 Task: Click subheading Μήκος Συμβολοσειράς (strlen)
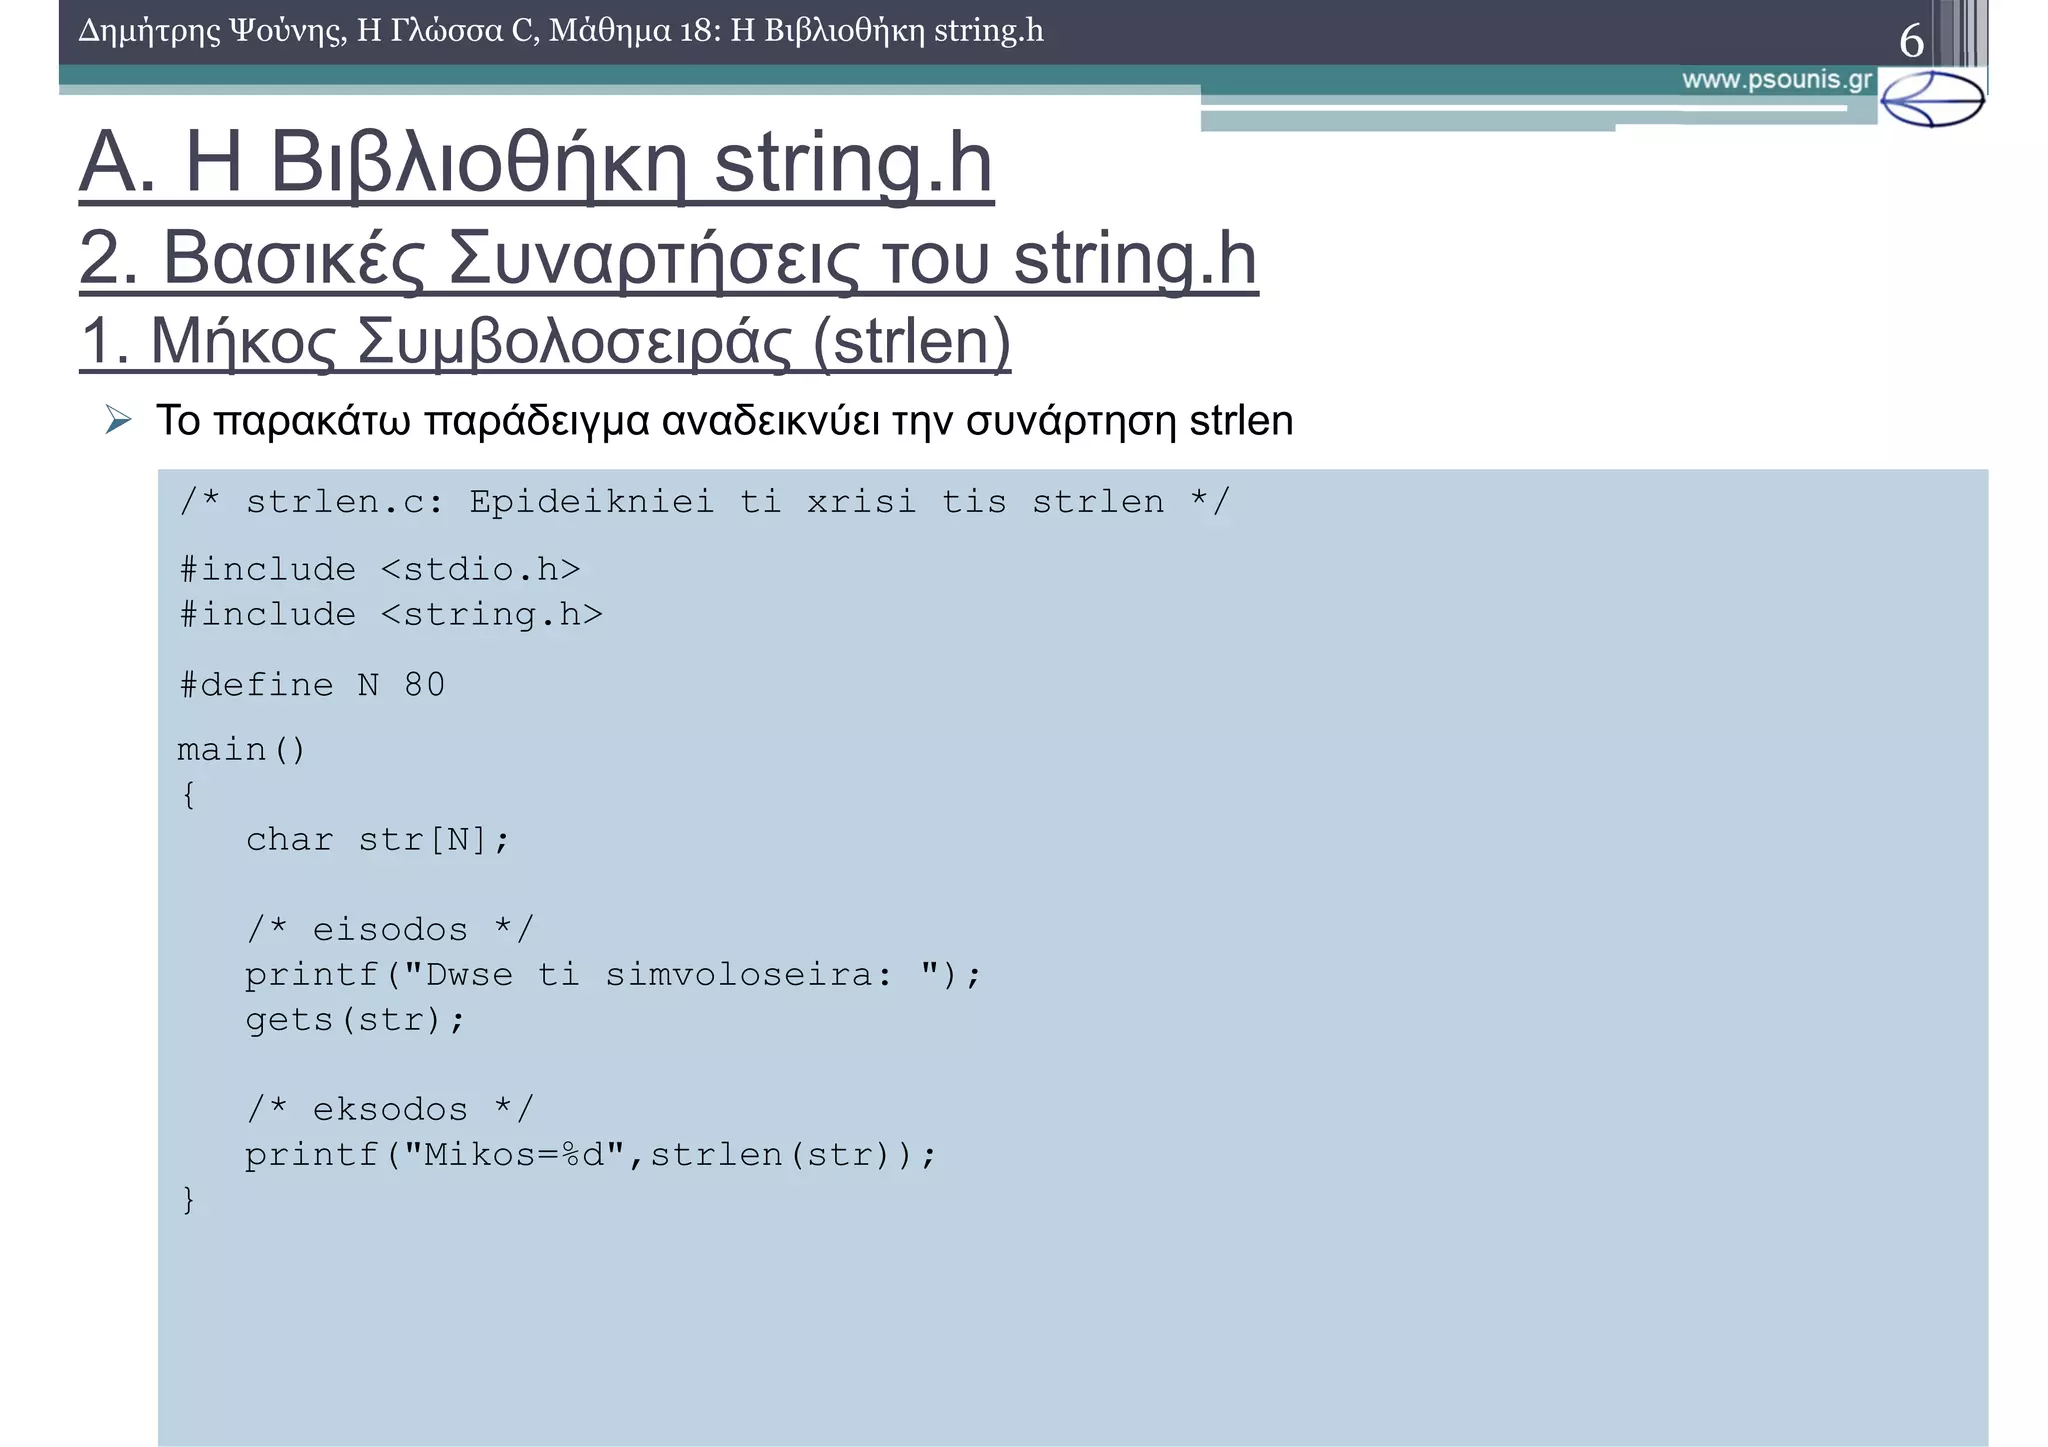click(x=545, y=341)
